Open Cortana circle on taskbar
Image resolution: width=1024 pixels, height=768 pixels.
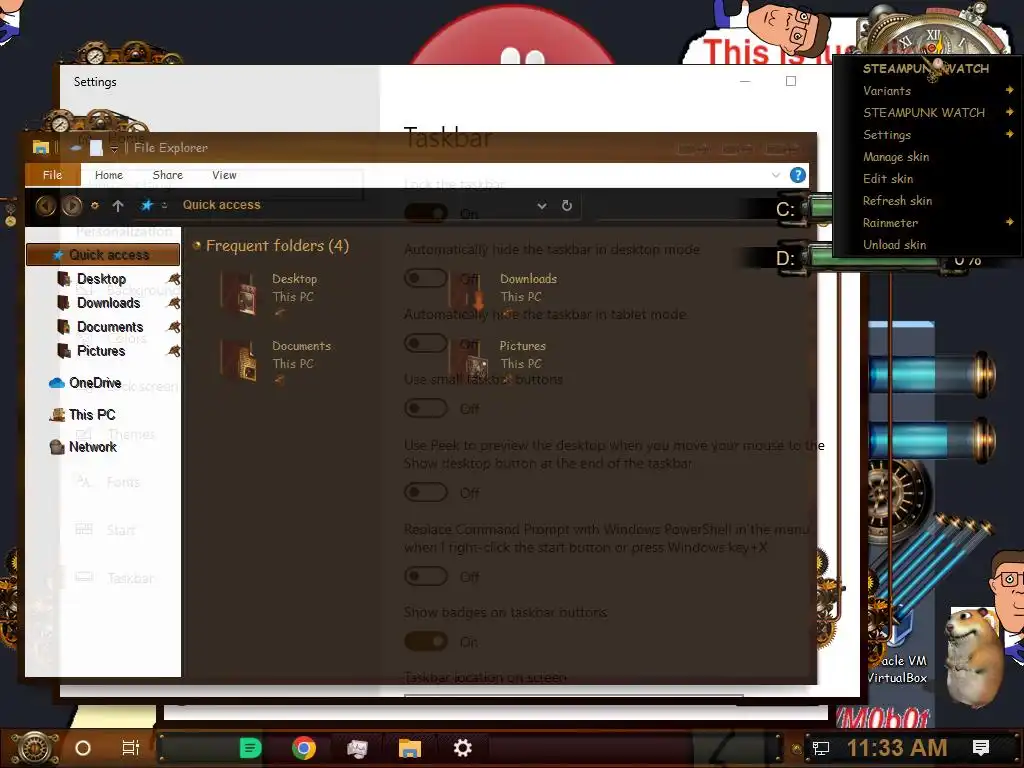click(x=83, y=748)
